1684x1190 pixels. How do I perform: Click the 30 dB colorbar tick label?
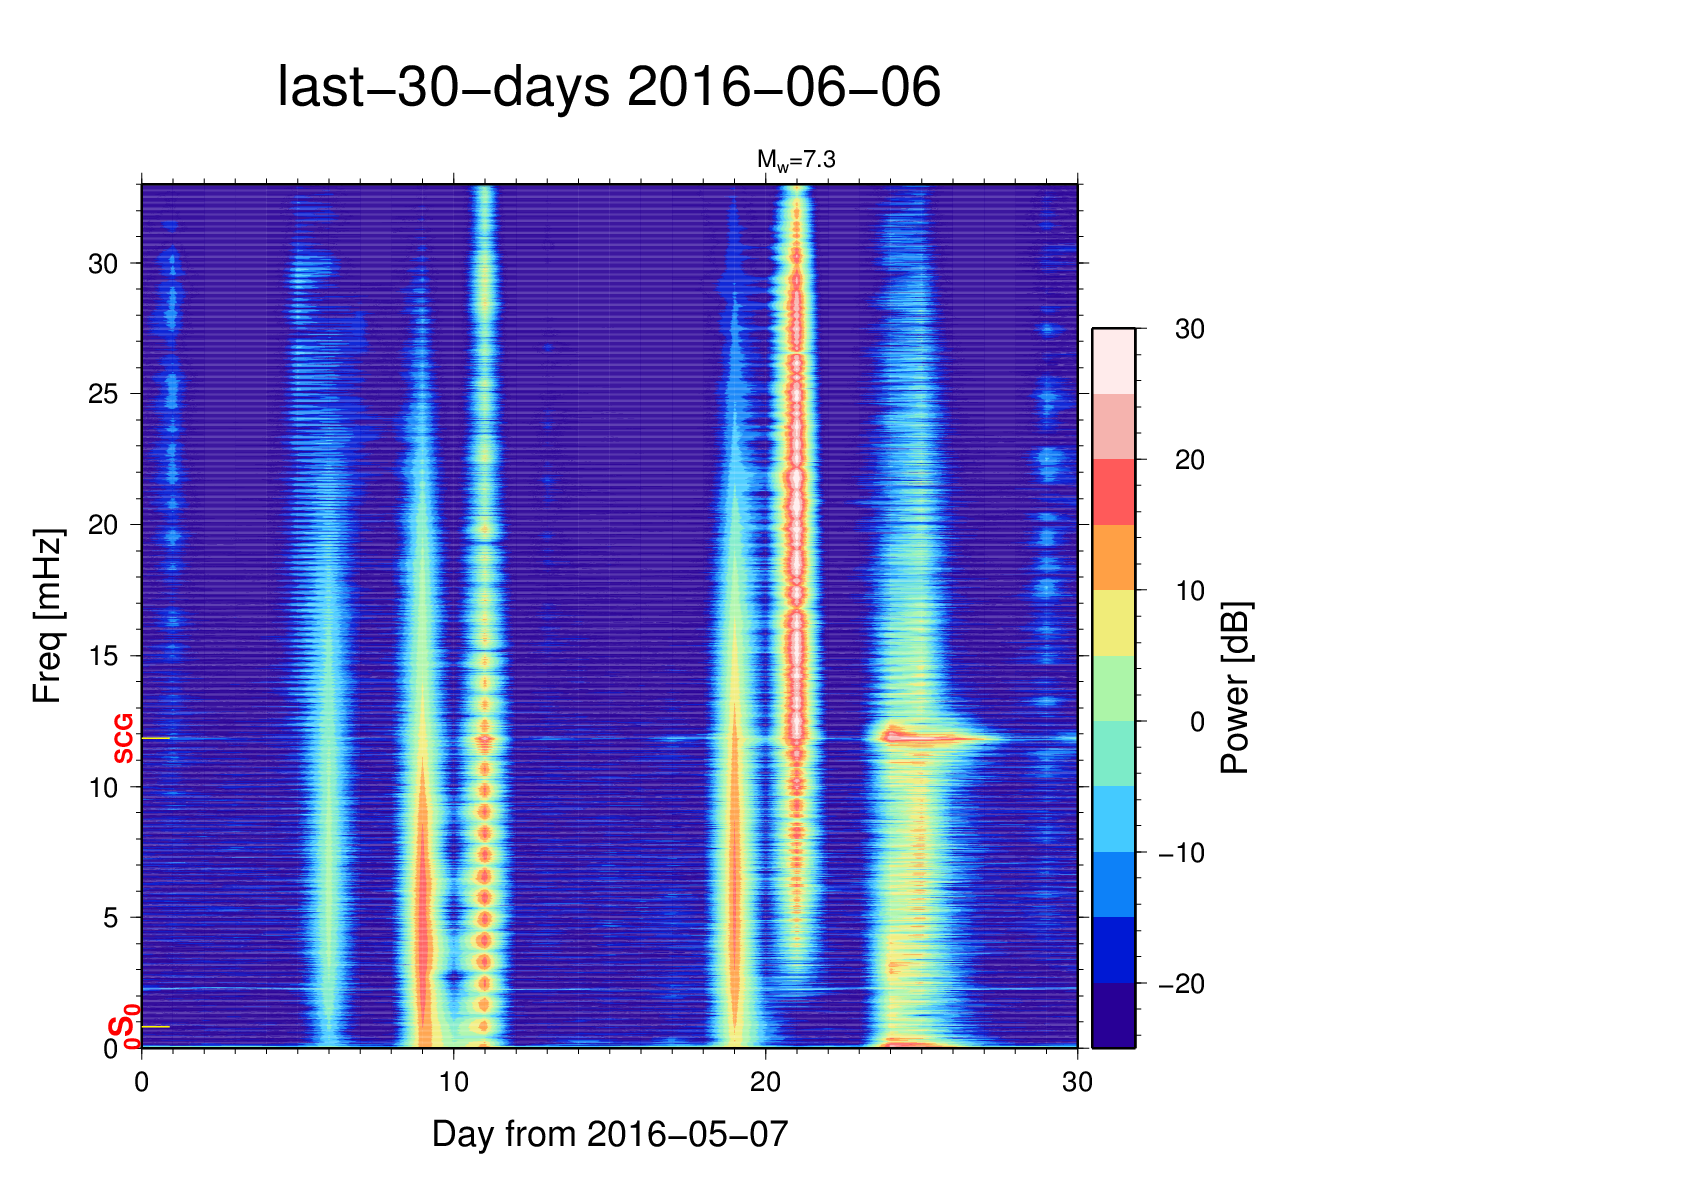pos(1189,329)
